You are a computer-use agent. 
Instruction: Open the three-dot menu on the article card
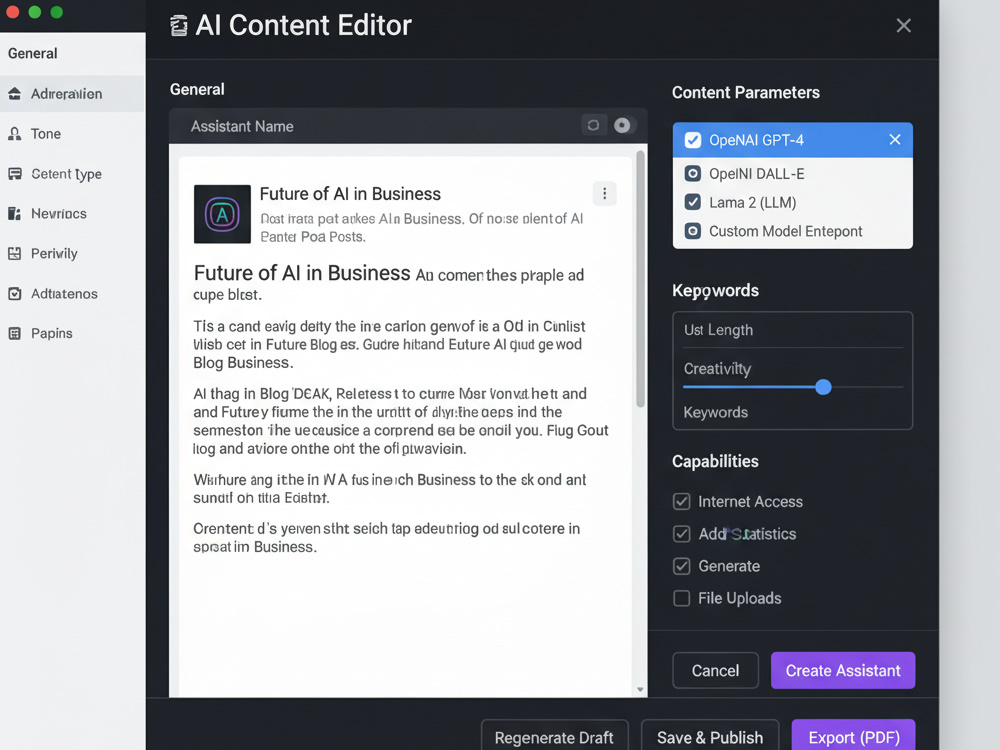click(x=605, y=193)
